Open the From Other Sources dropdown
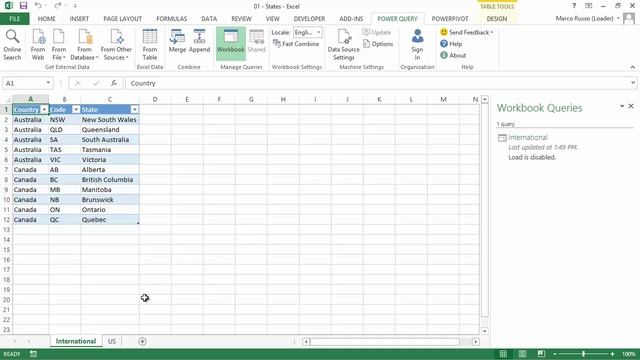The width and height of the screenshot is (640, 360). [116, 45]
